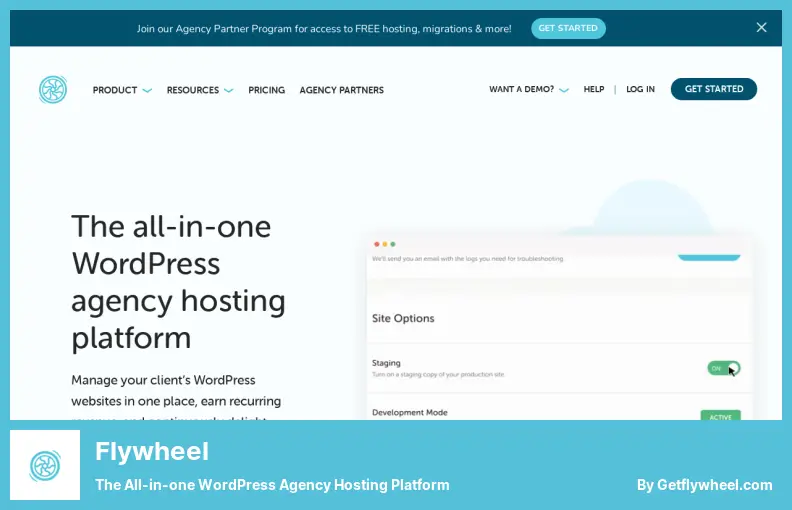The height and width of the screenshot is (510, 792).
Task: Click the 'By Getflywheel.com' text
Action: pyautogui.click(x=705, y=485)
